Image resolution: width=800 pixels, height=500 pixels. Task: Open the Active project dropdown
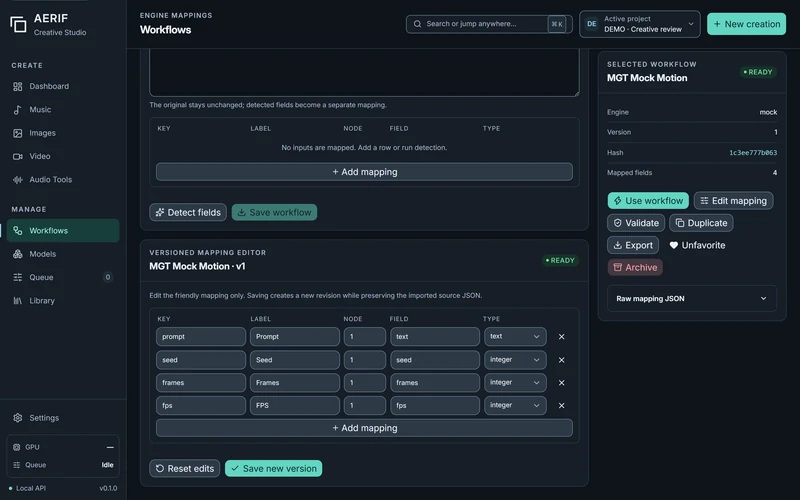(x=639, y=24)
